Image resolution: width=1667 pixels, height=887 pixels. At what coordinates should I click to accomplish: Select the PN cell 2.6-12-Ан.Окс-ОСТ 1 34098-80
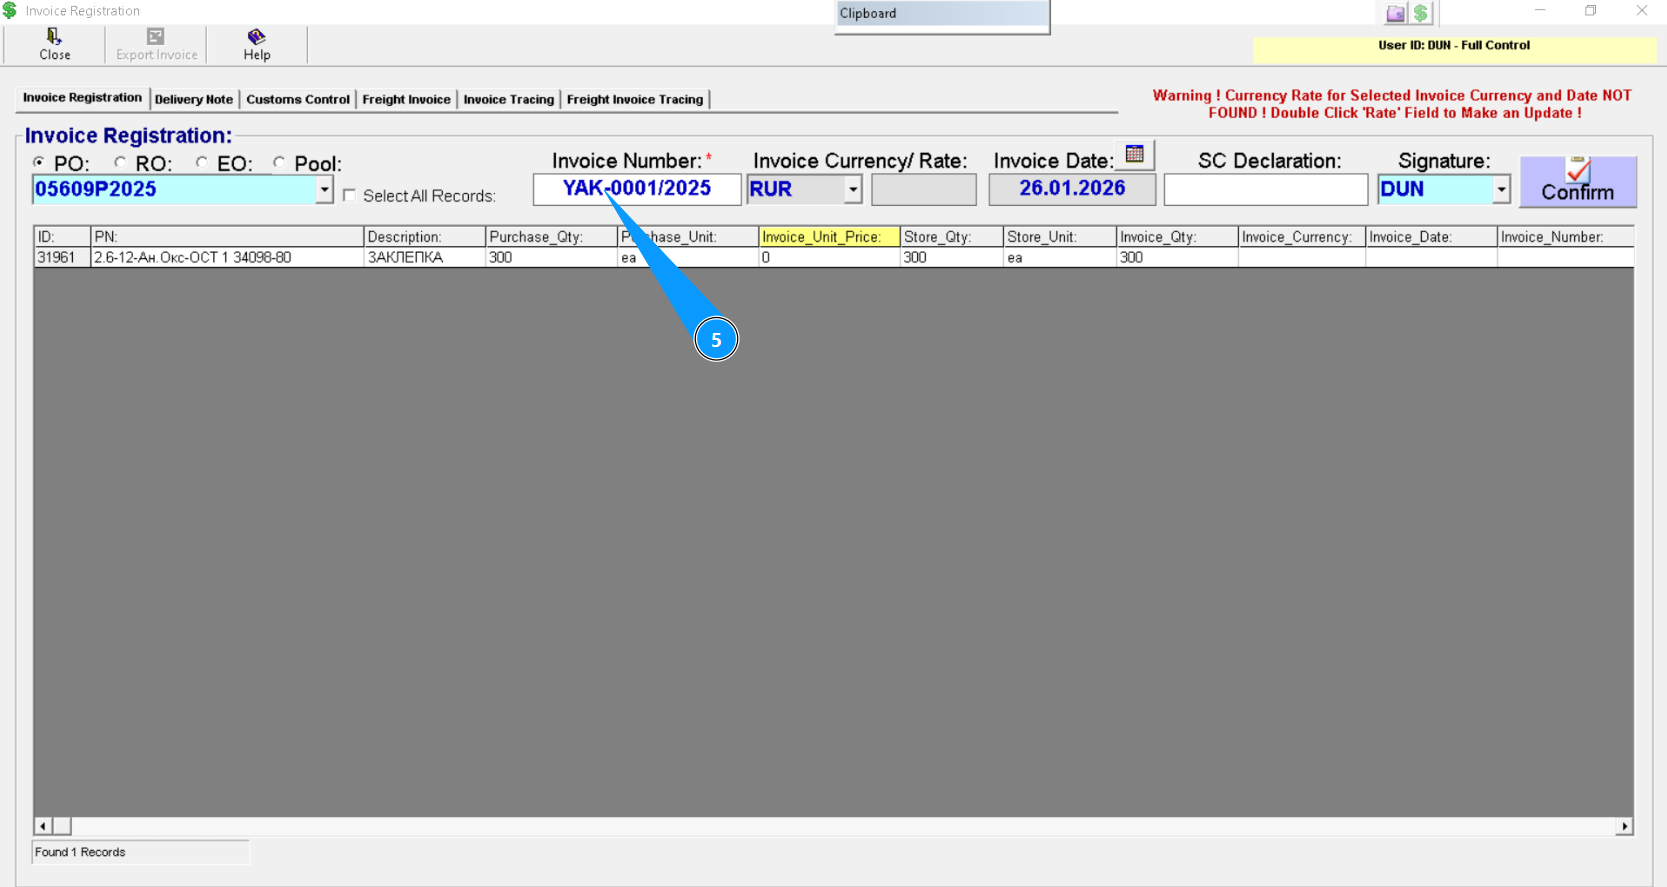click(x=227, y=257)
